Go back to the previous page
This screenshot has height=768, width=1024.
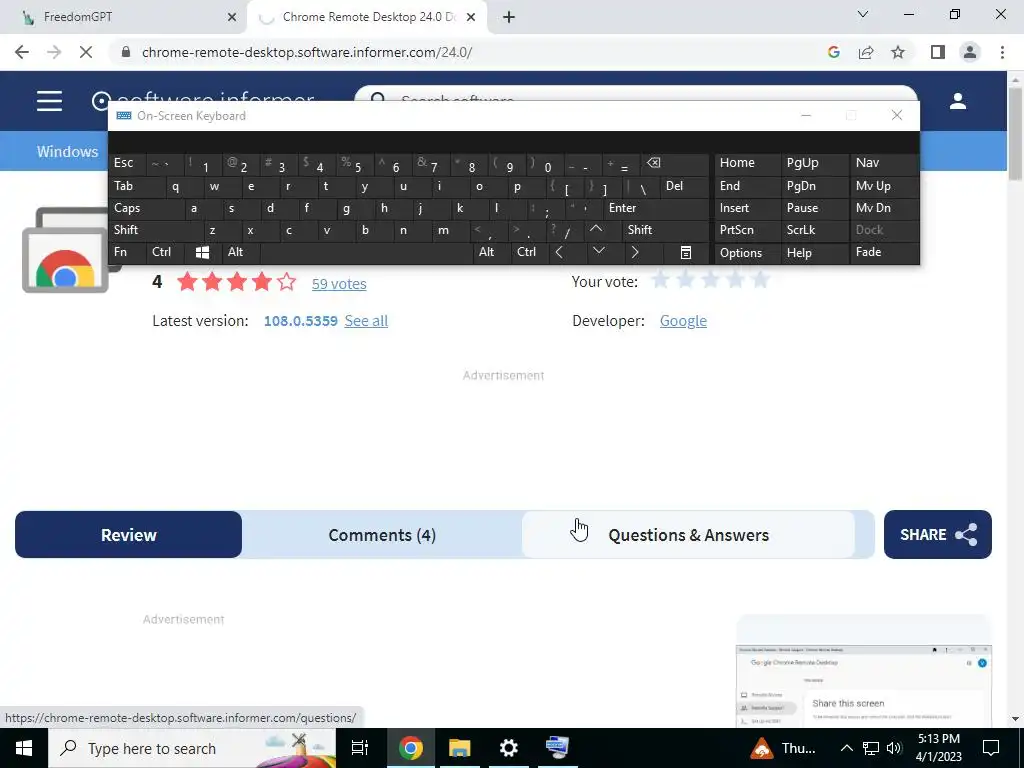point(22,52)
